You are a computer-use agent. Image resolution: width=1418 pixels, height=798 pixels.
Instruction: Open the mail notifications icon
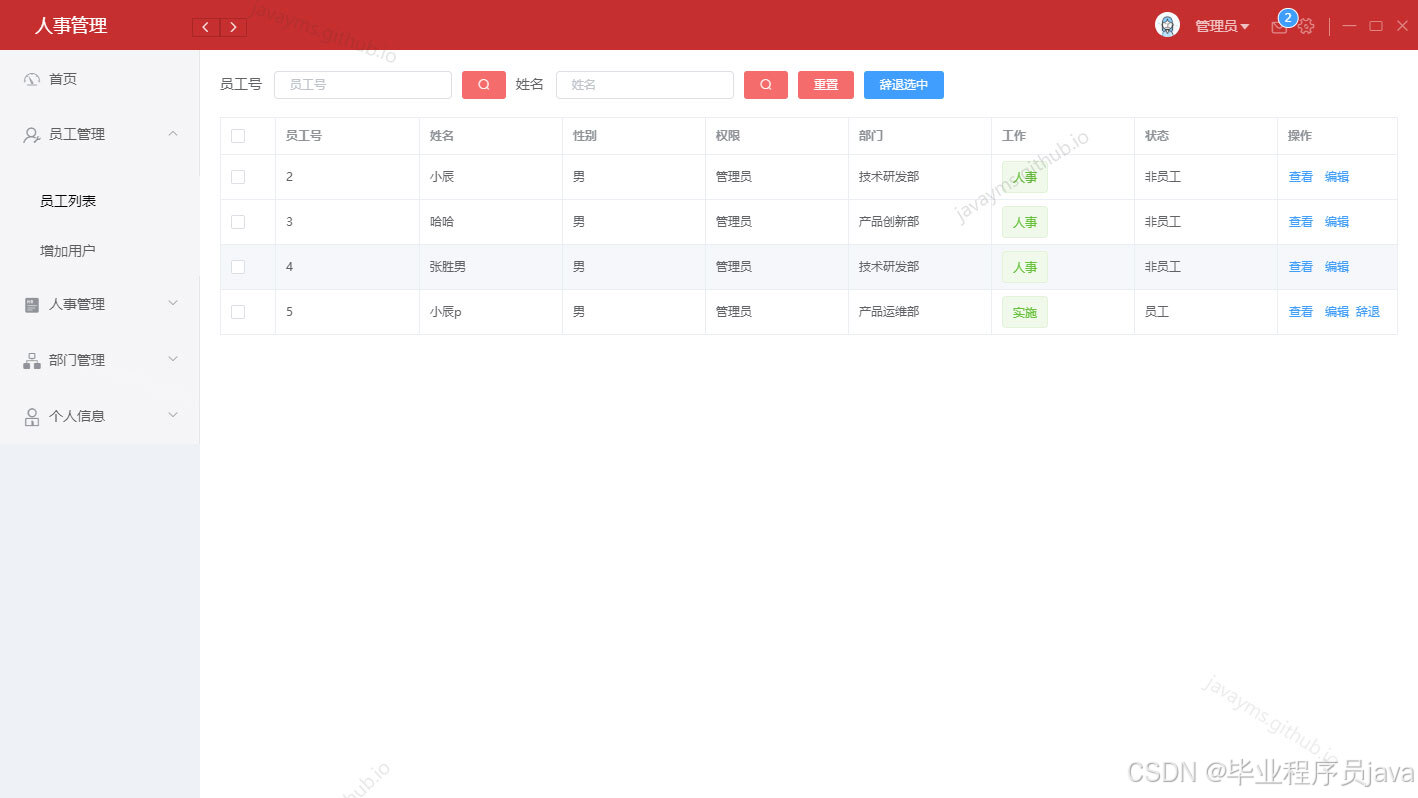pyautogui.click(x=1279, y=27)
